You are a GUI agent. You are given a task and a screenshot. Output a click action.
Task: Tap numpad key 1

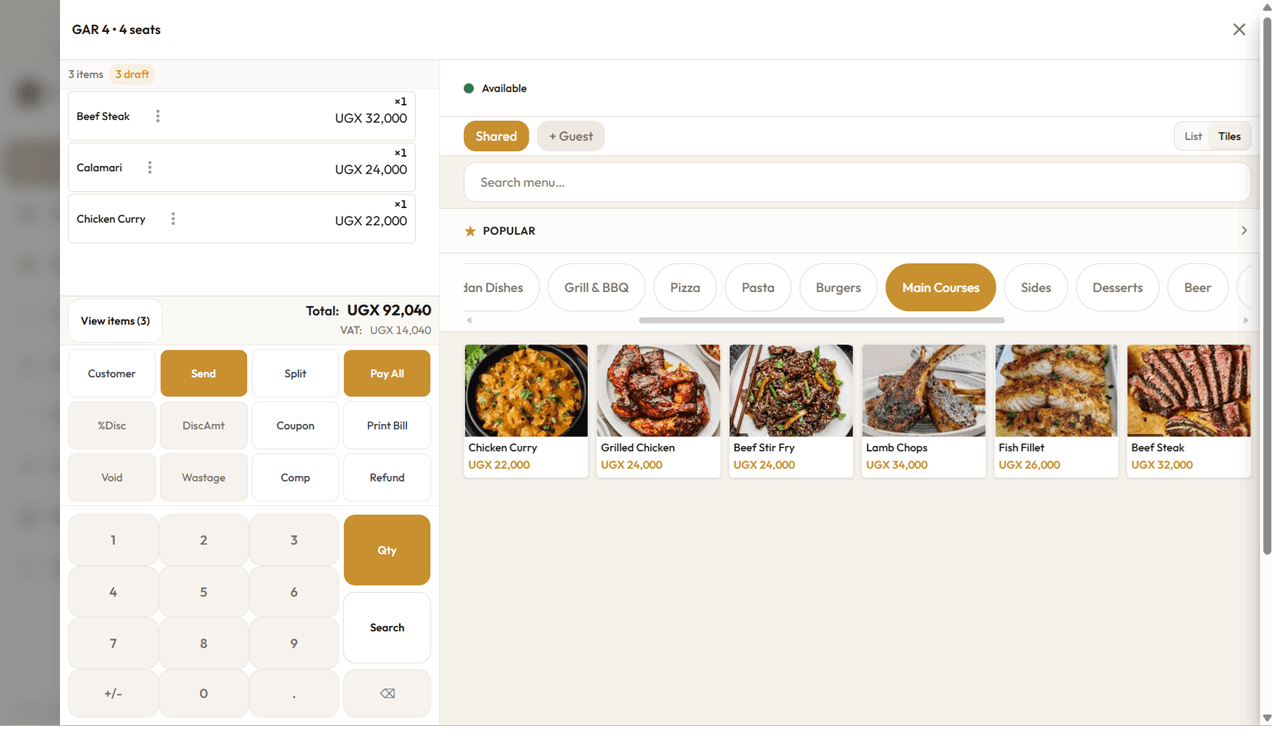[113, 540]
